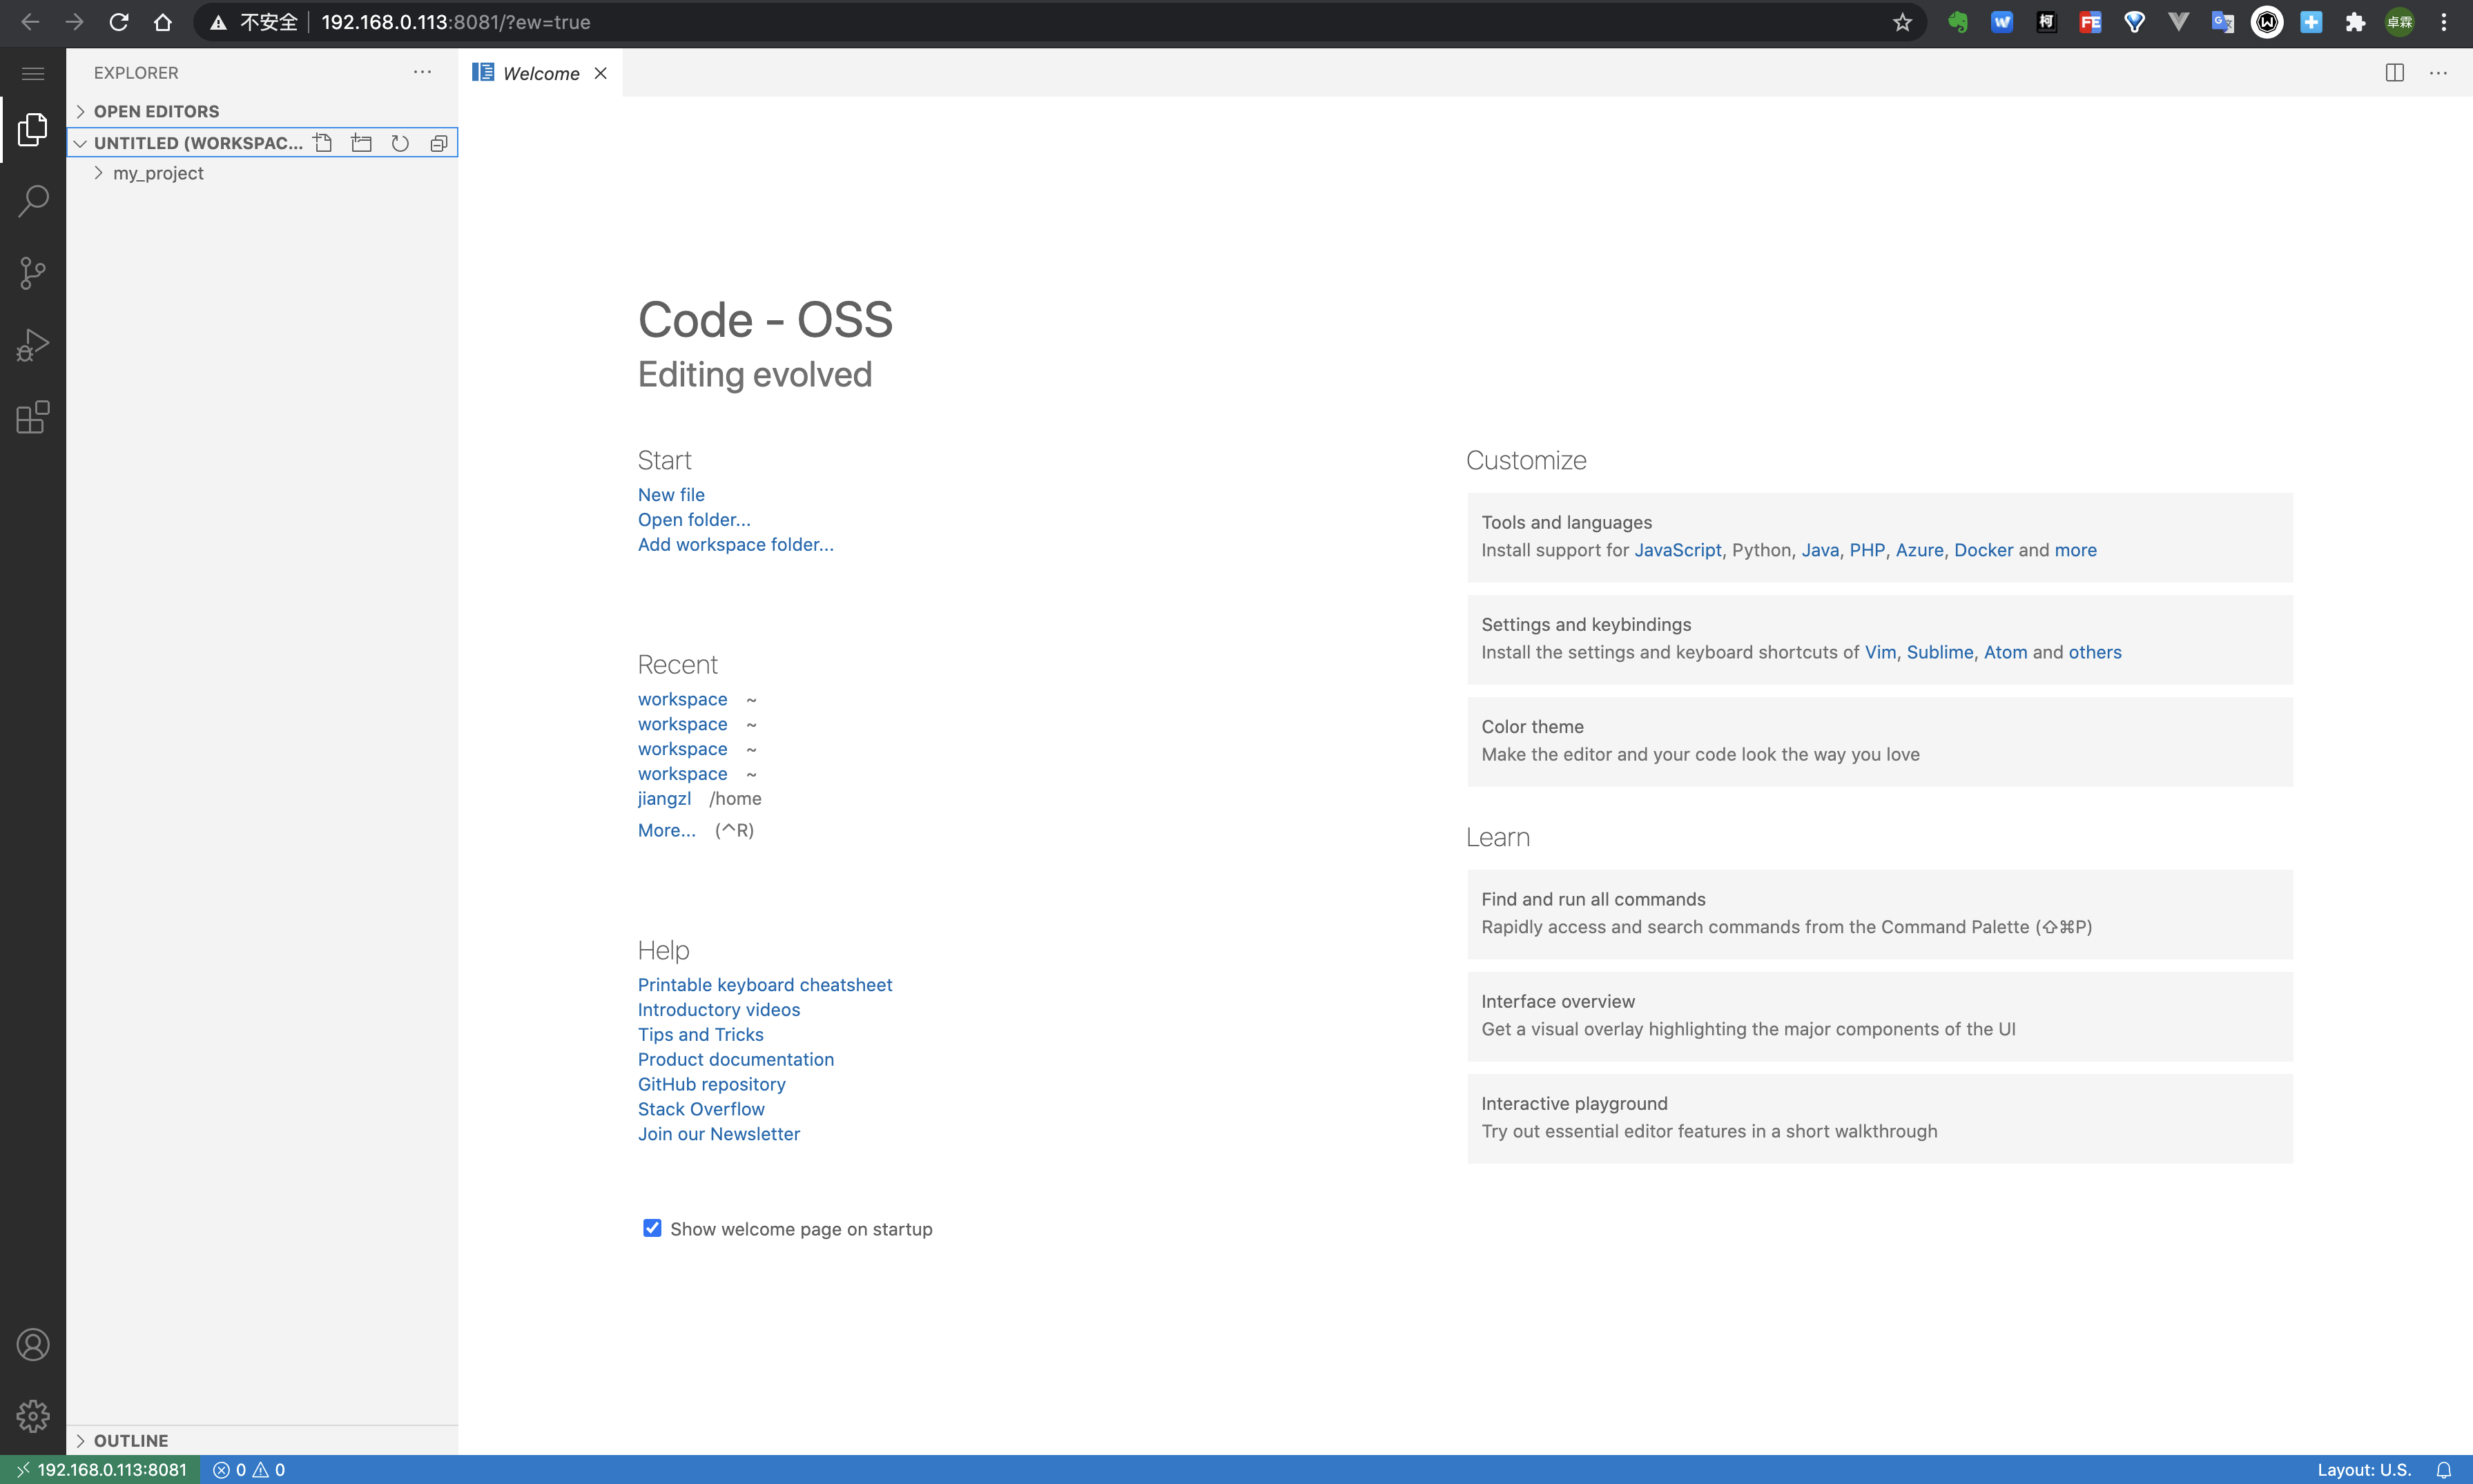Viewport: 2473px width, 1484px height.
Task: Open Stack Overflow link
Action: pos(701,1109)
